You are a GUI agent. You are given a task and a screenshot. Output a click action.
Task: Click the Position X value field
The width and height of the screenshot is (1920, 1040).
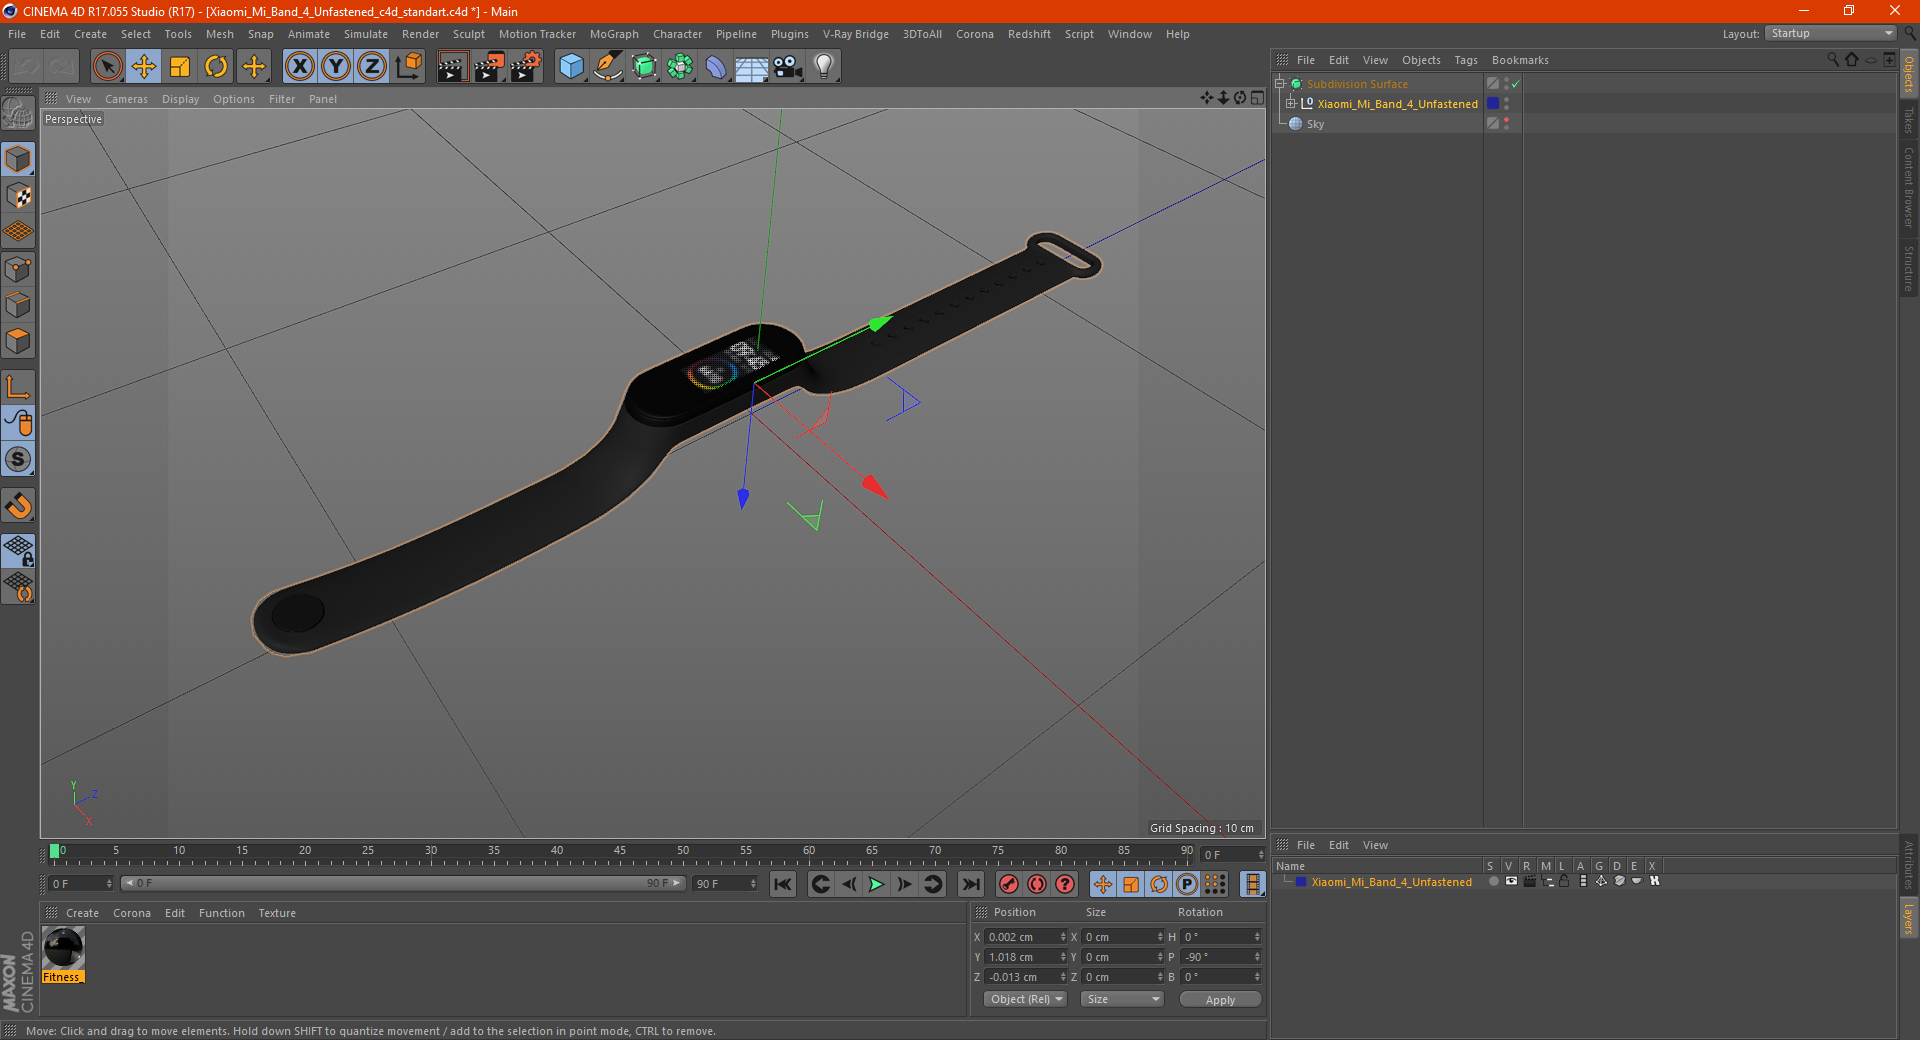1023,937
